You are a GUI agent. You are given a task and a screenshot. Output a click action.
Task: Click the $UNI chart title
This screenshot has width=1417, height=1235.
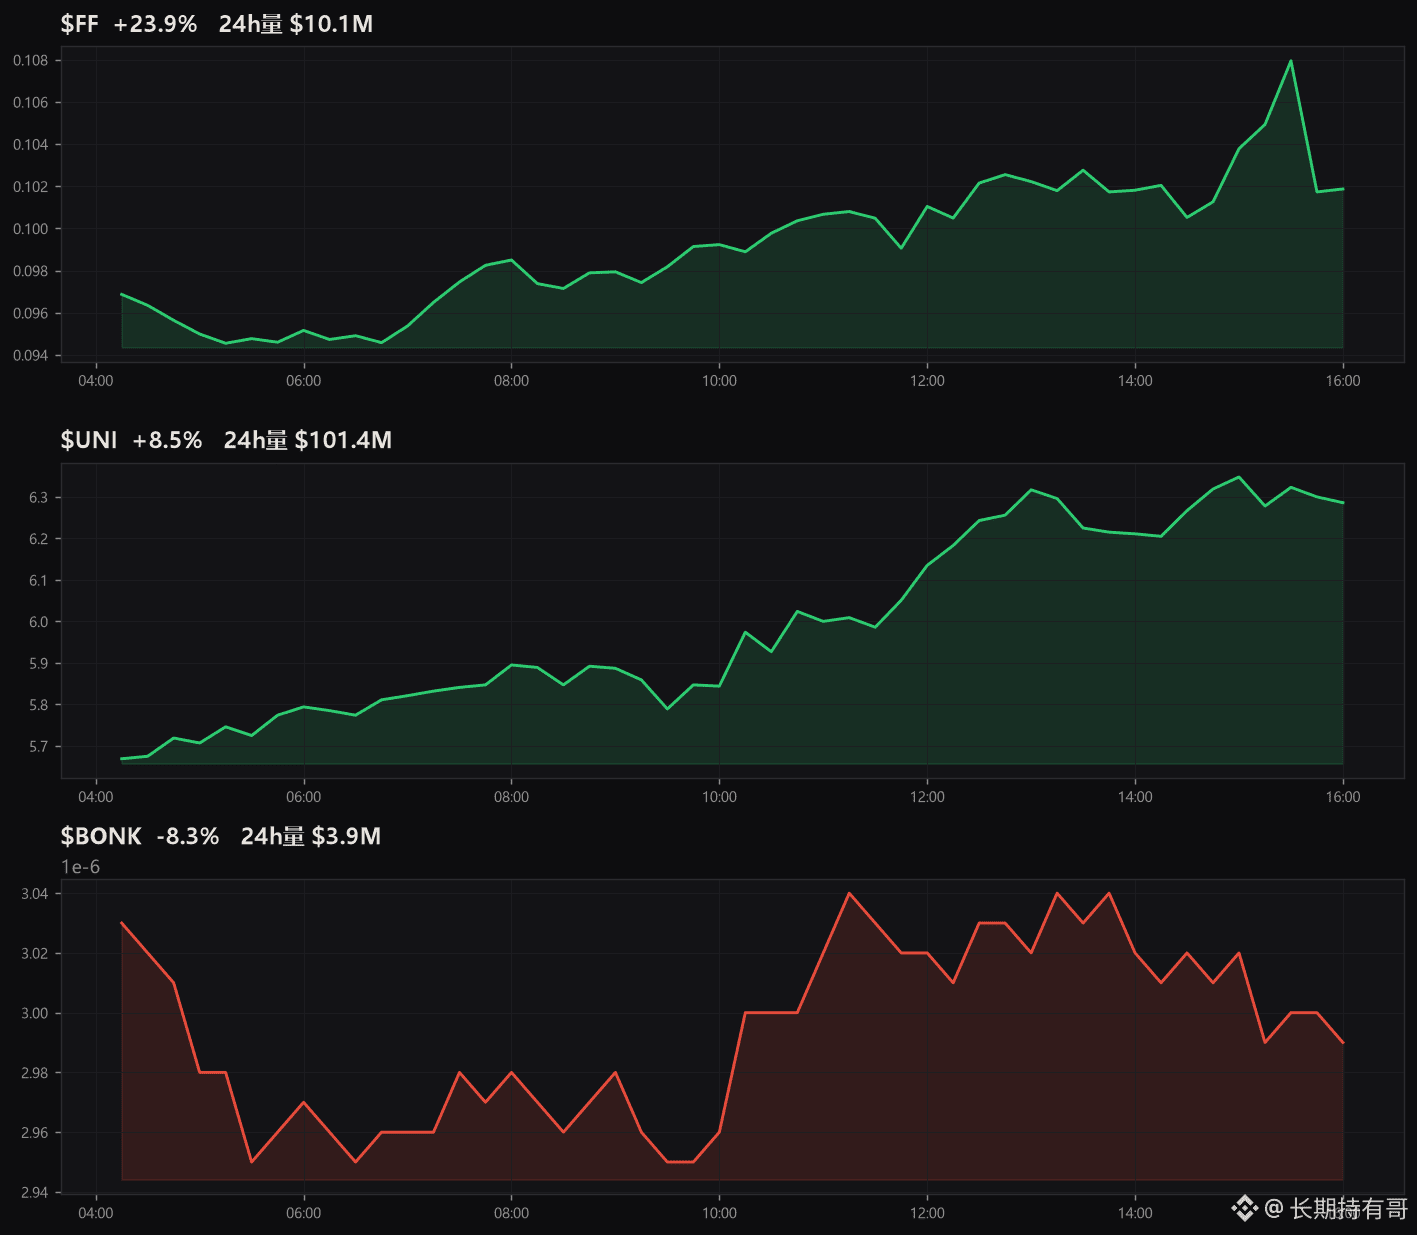tap(89, 440)
